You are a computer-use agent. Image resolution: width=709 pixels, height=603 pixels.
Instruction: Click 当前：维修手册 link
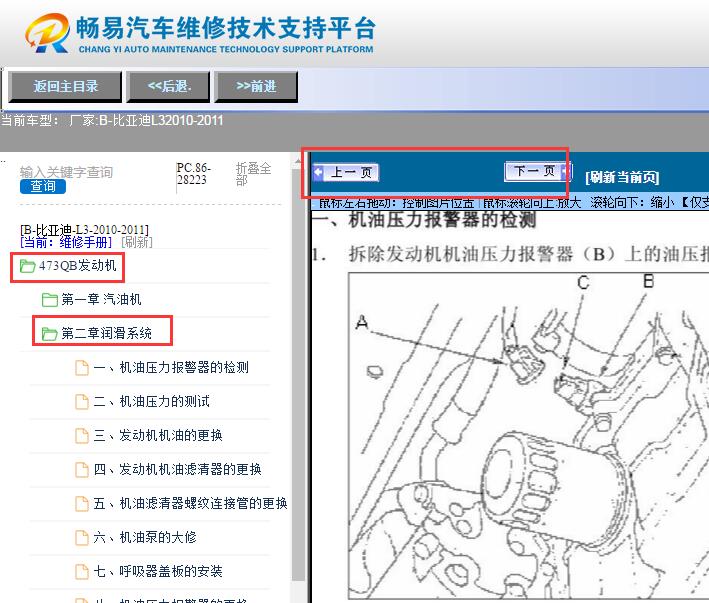(x=66, y=242)
